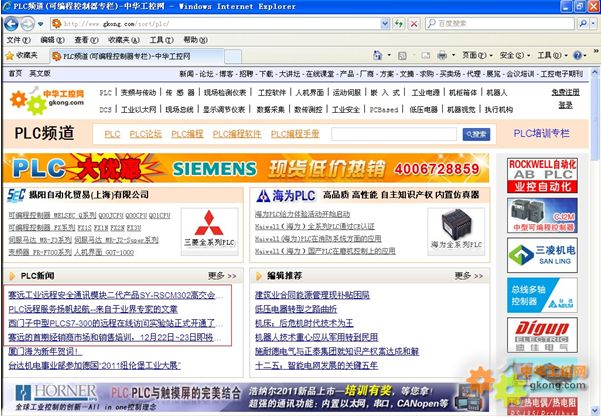Open the PLC论坛 link
This screenshot has height=417, width=601.
pyautogui.click(x=145, y=134)
